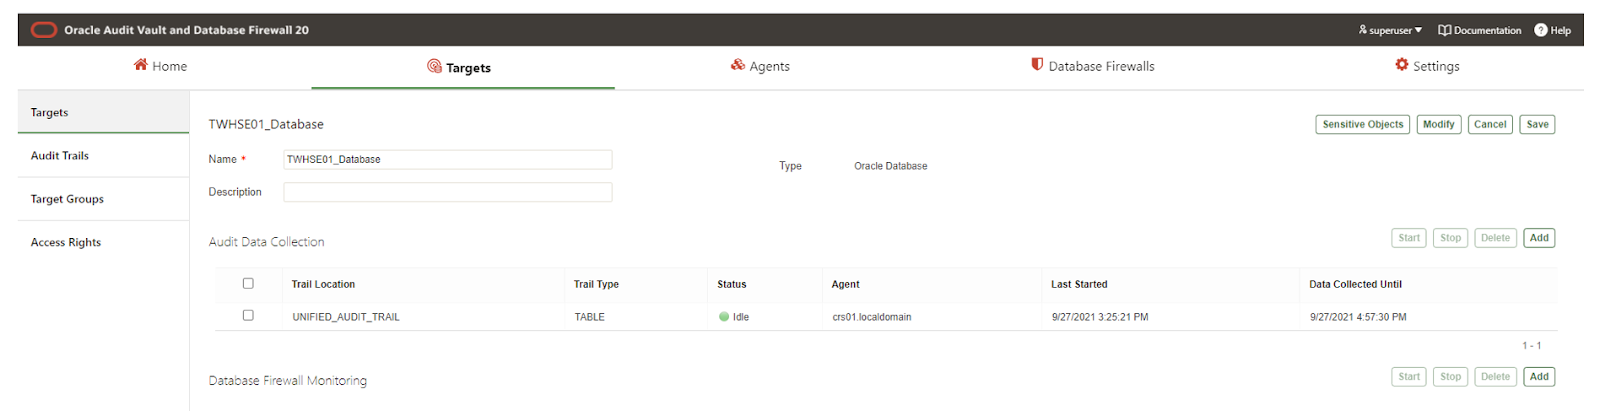Click the superuser person icon
The height and width of the screenshot is (411, 1600).
pos(1362,30)
